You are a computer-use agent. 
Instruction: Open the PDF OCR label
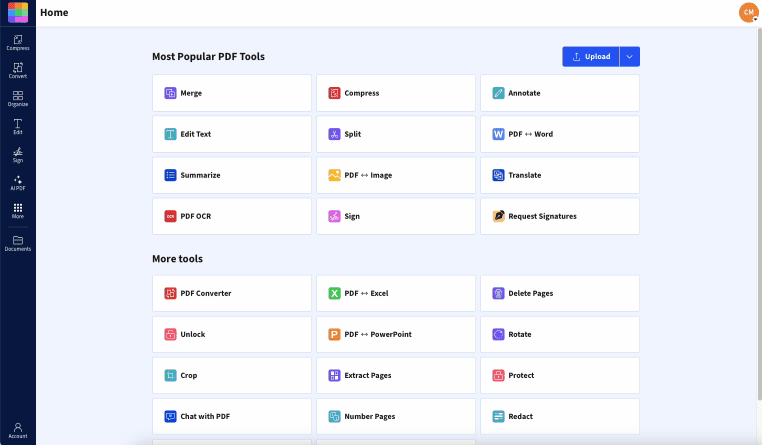[196, 216]
